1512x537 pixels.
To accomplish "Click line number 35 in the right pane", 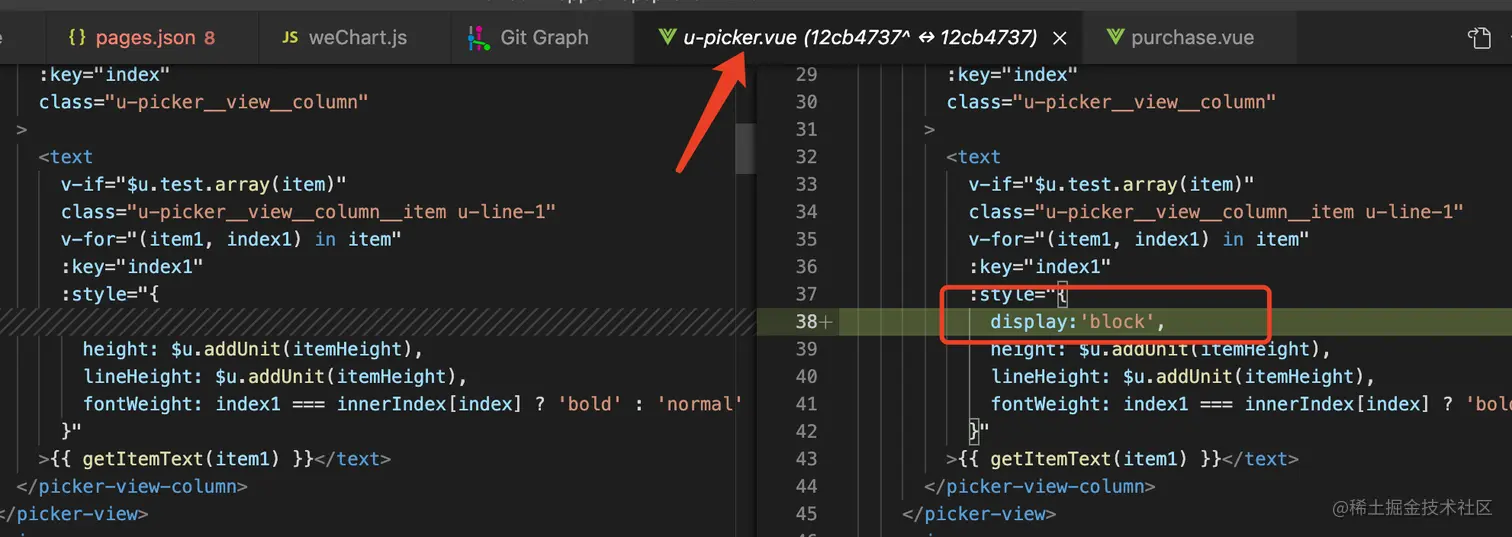I will click(x=806, y=239).
